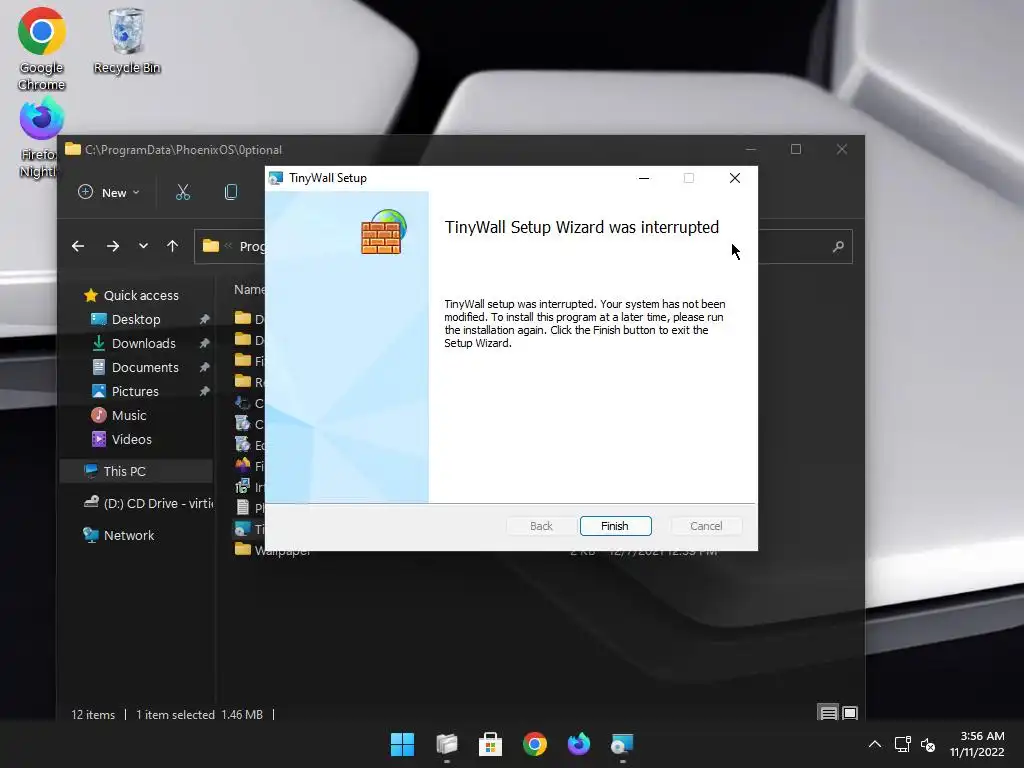Viewport: 1024px width, 768px height.
Task: Go forward in File Explorer
Action: point(113,246)
